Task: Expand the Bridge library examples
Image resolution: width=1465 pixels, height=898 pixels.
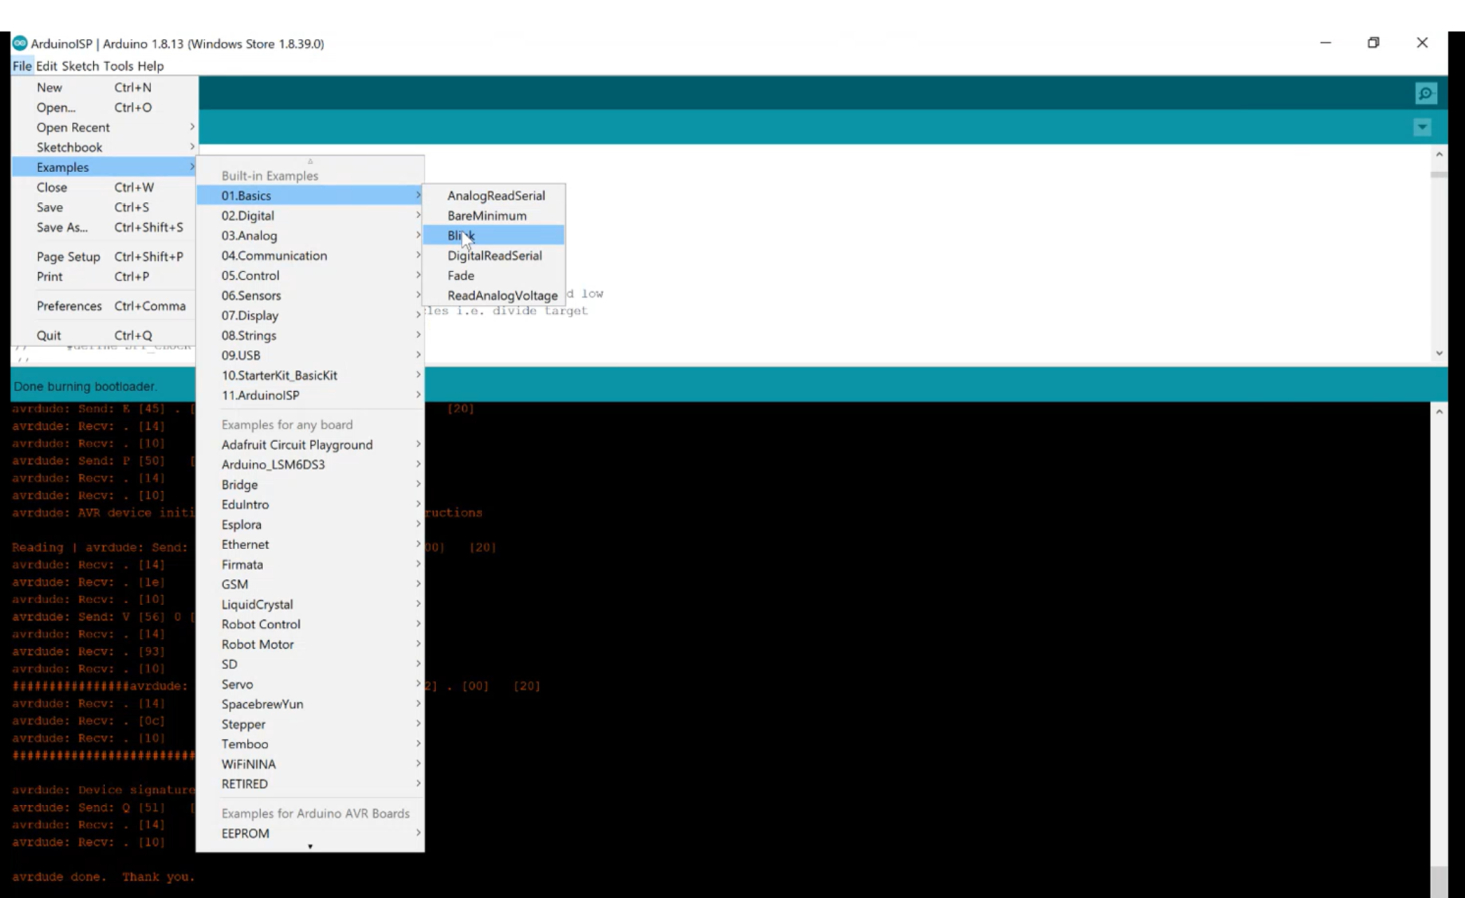Action: (310, 485)
